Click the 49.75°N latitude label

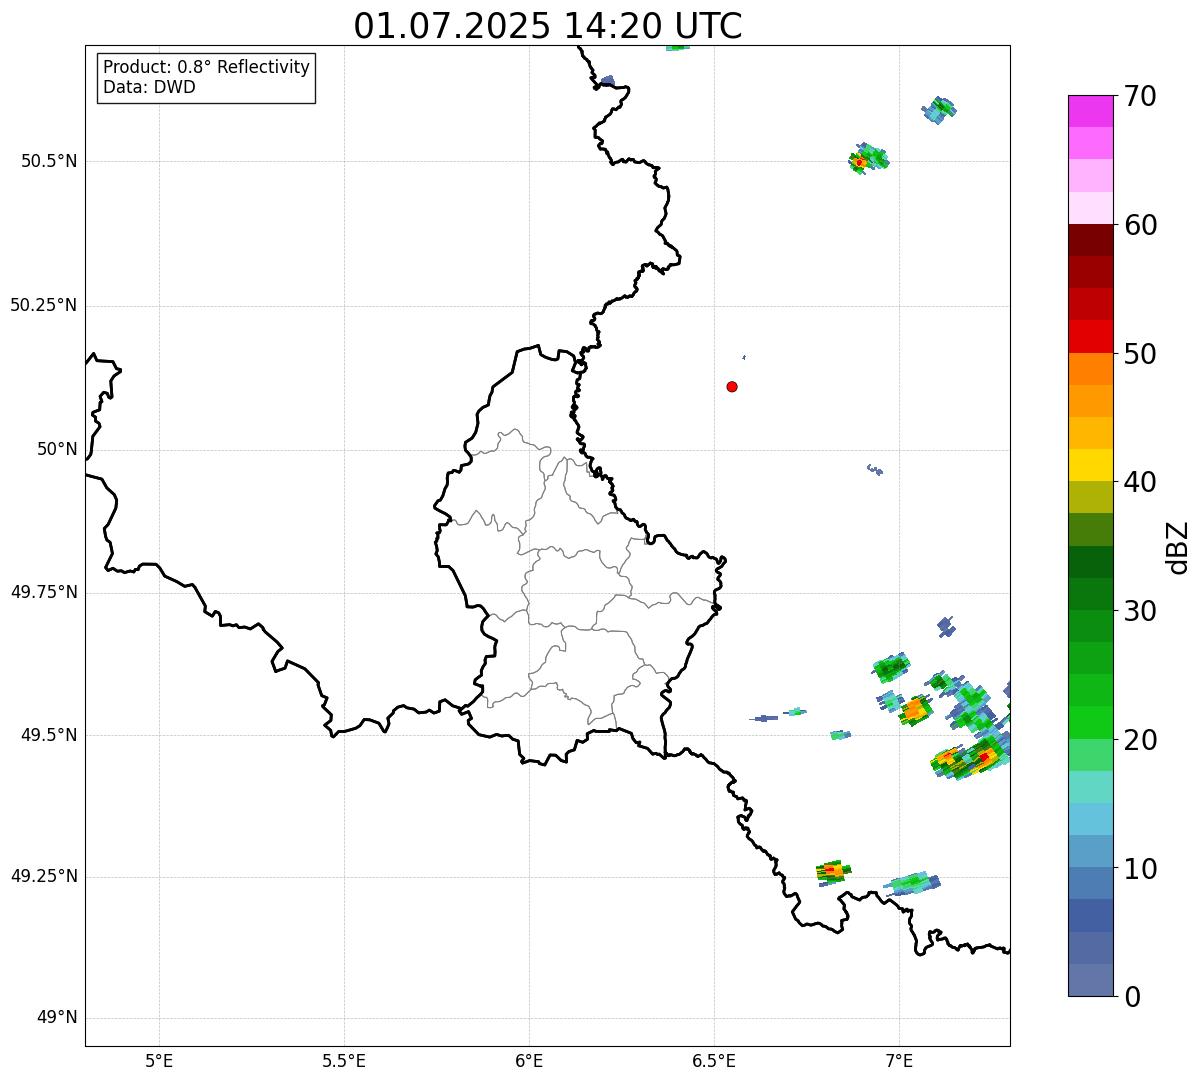[x=44, y=592]
